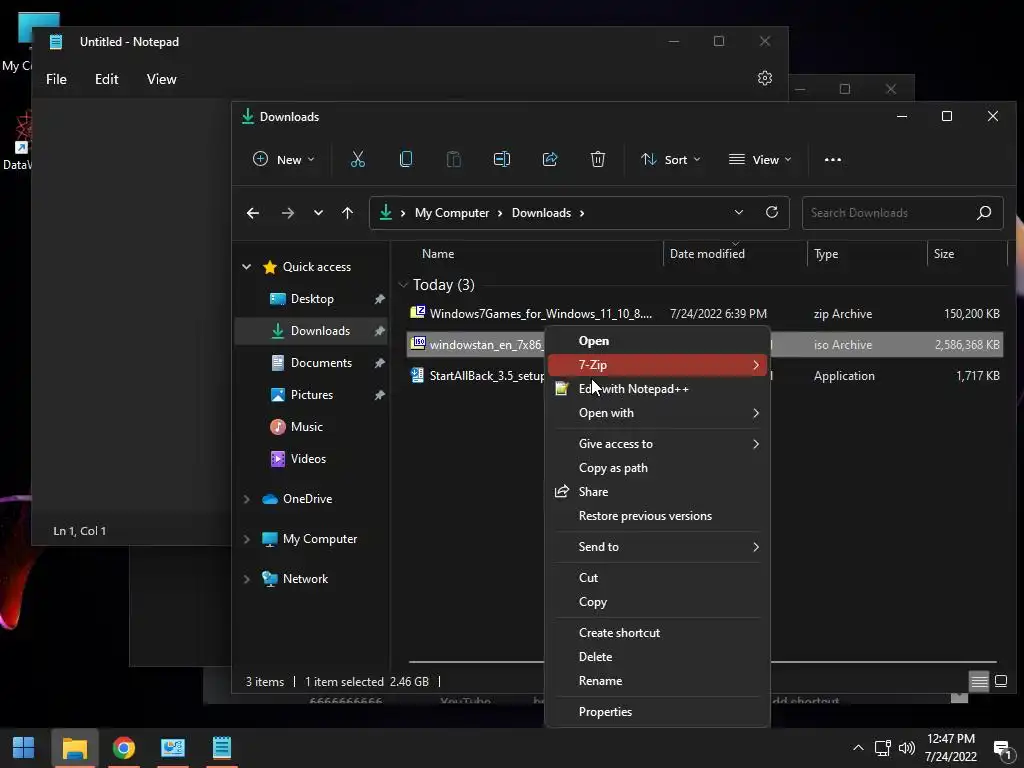1024x768 pixels.
Task: Click the search magnifier icon
Action: pos(984,212)
